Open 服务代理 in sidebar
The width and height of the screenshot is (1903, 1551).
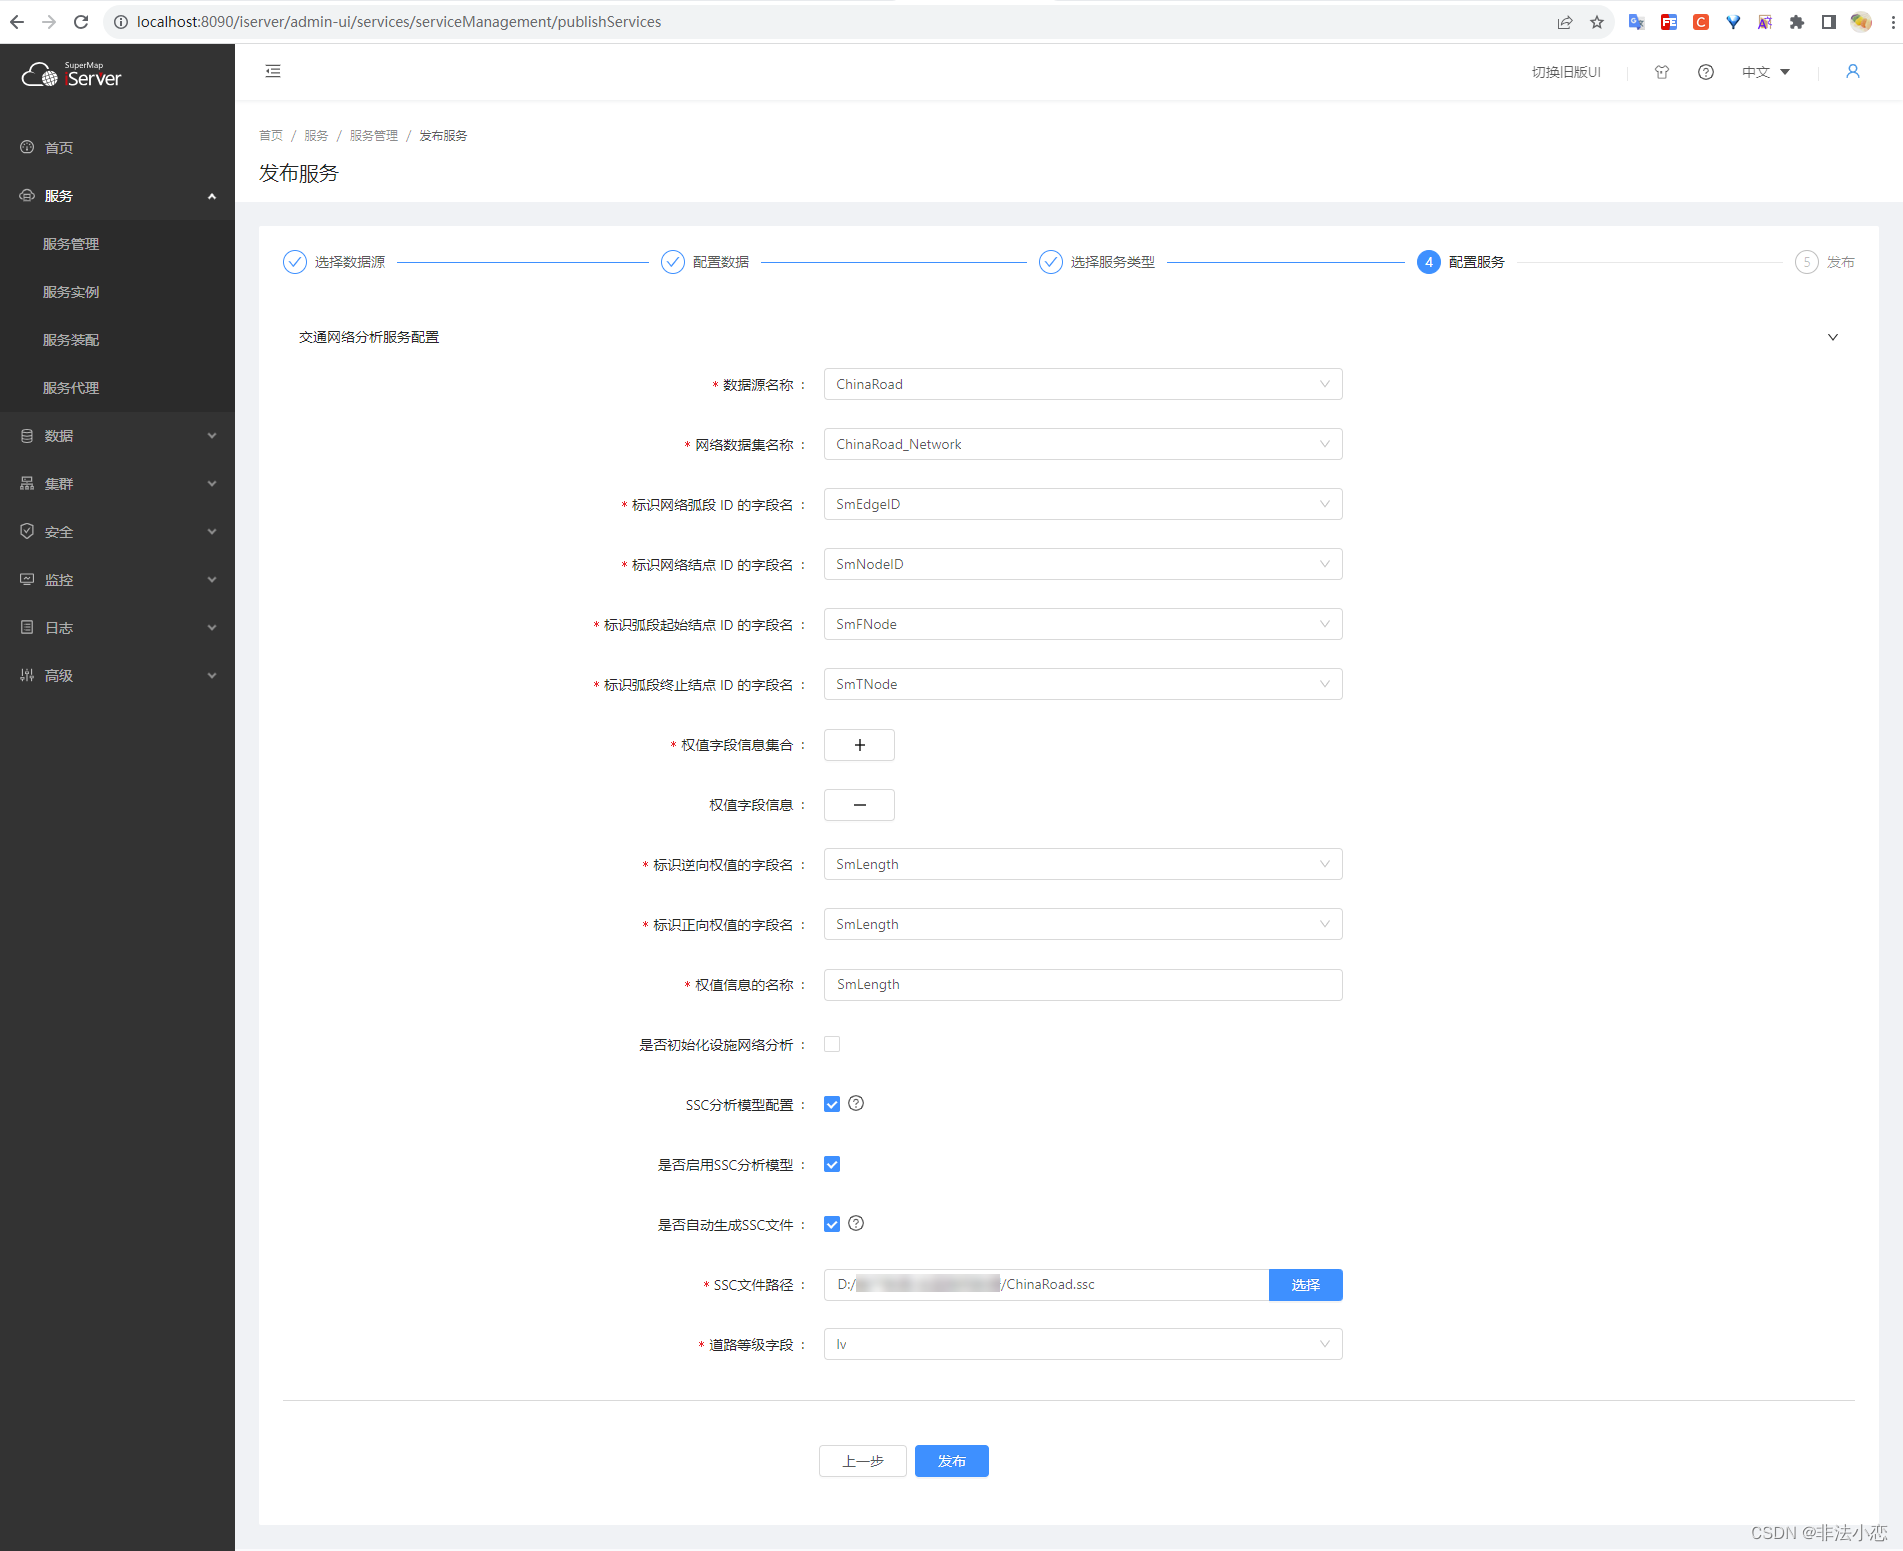pyautogui.click(x=117, y=388)
